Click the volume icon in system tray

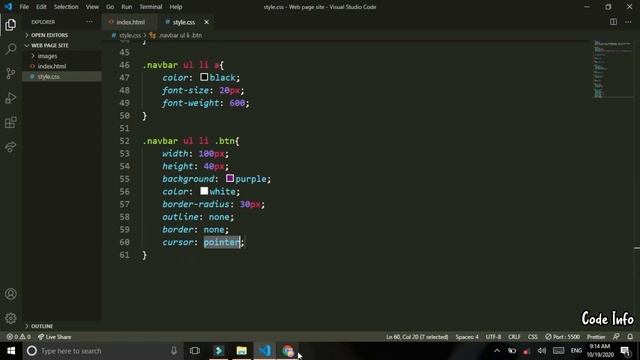(x=542, y=351)
